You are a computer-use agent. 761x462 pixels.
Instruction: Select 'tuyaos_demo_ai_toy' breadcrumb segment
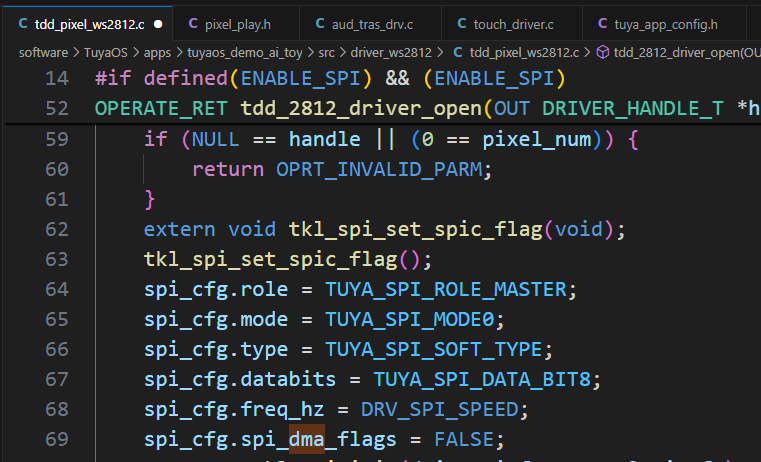pos(245,52)
